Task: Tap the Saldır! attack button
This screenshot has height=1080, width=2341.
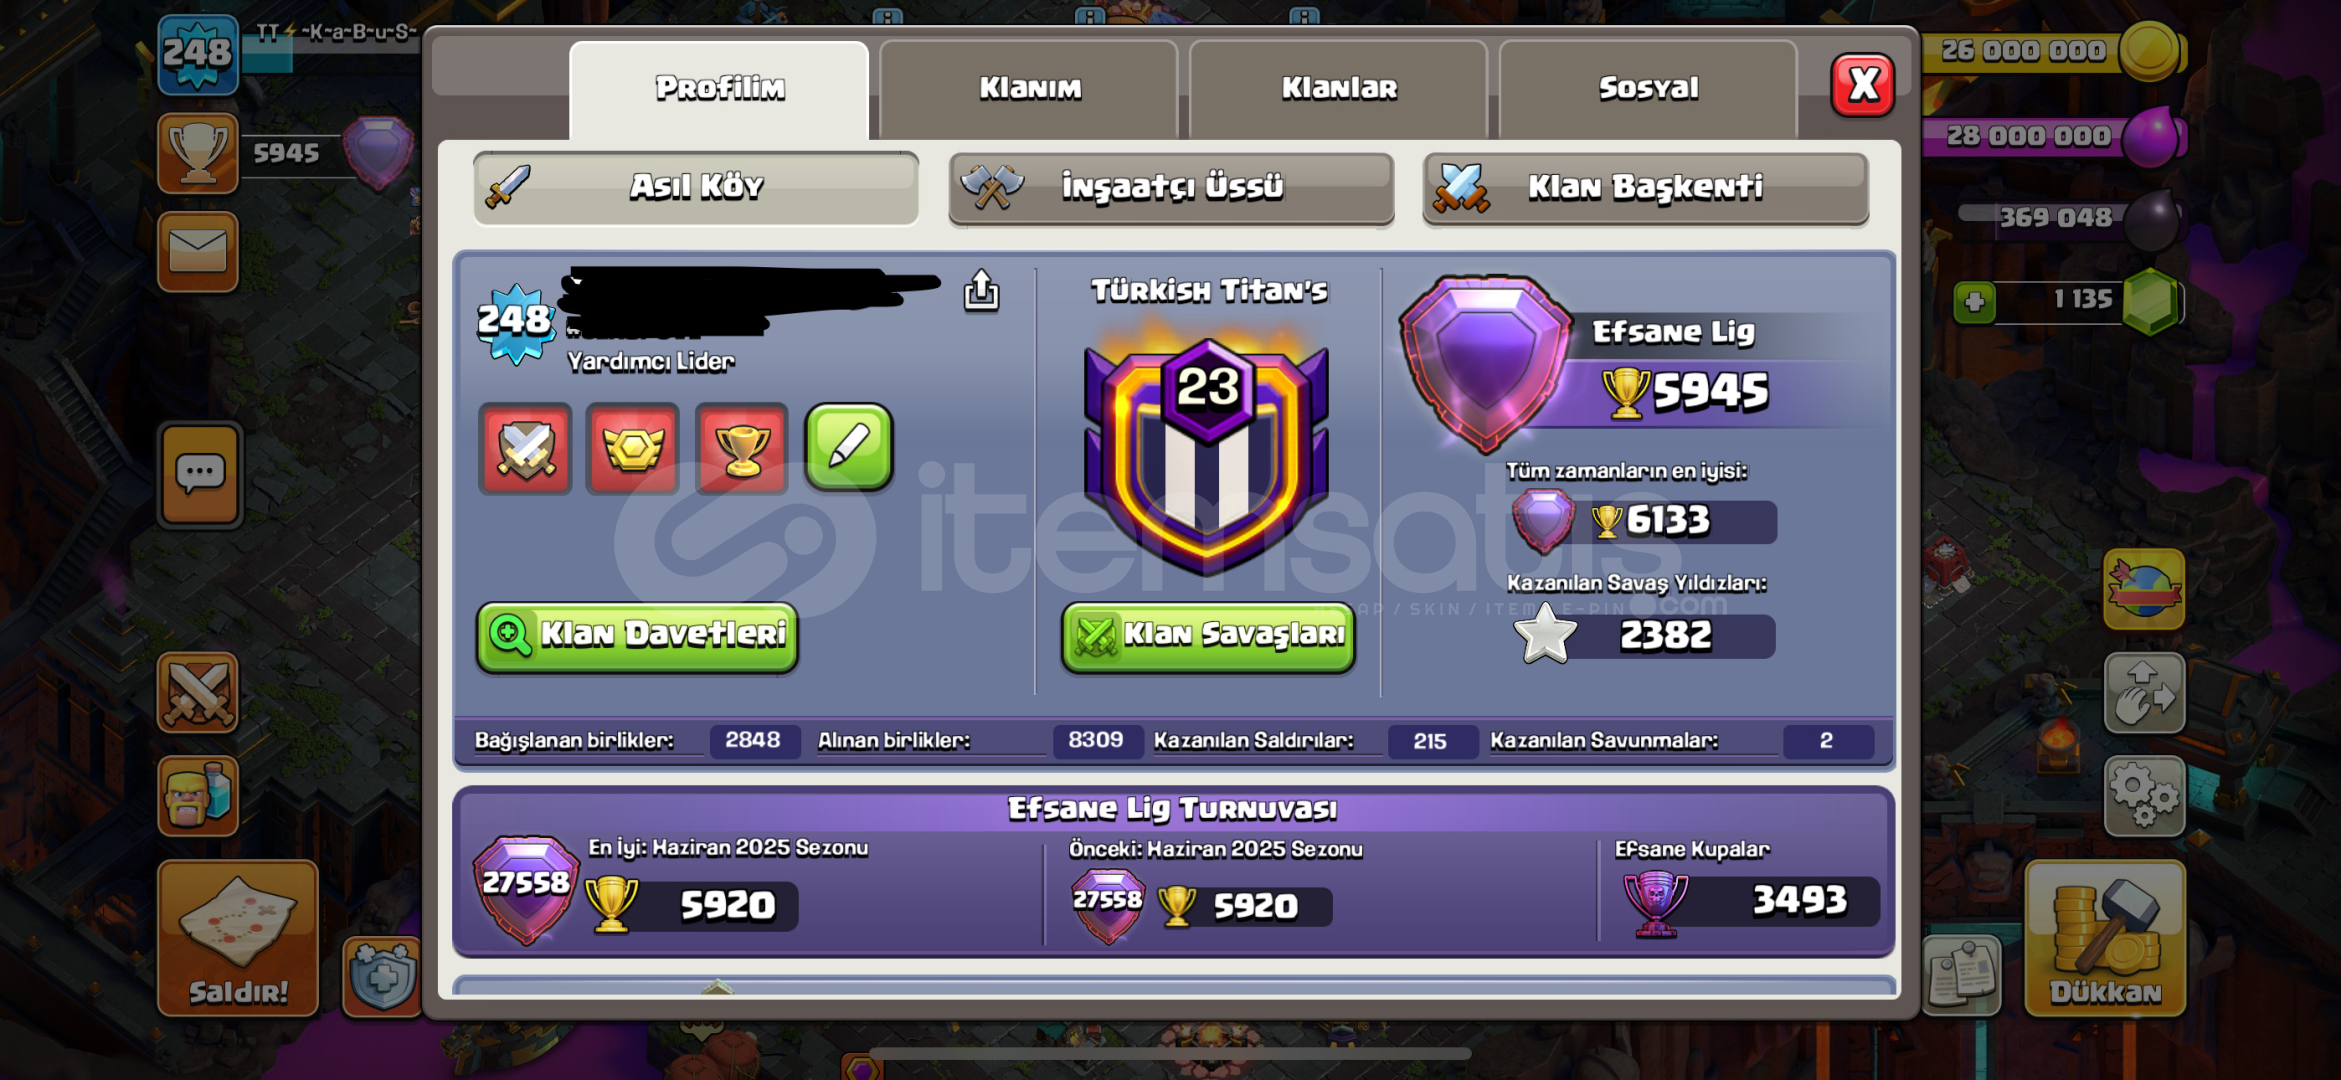Action: [x=238, y=937]
